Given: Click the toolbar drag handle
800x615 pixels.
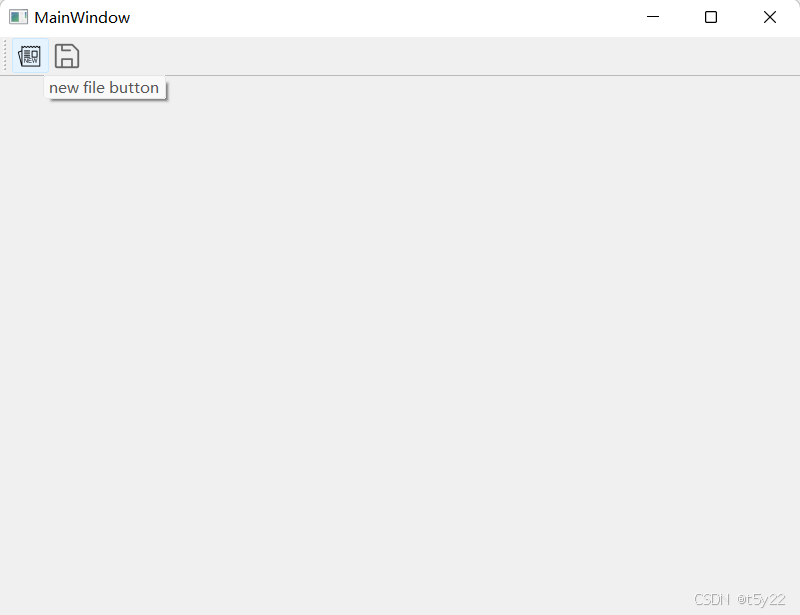Looking at the screenshot, I should 5,56.
